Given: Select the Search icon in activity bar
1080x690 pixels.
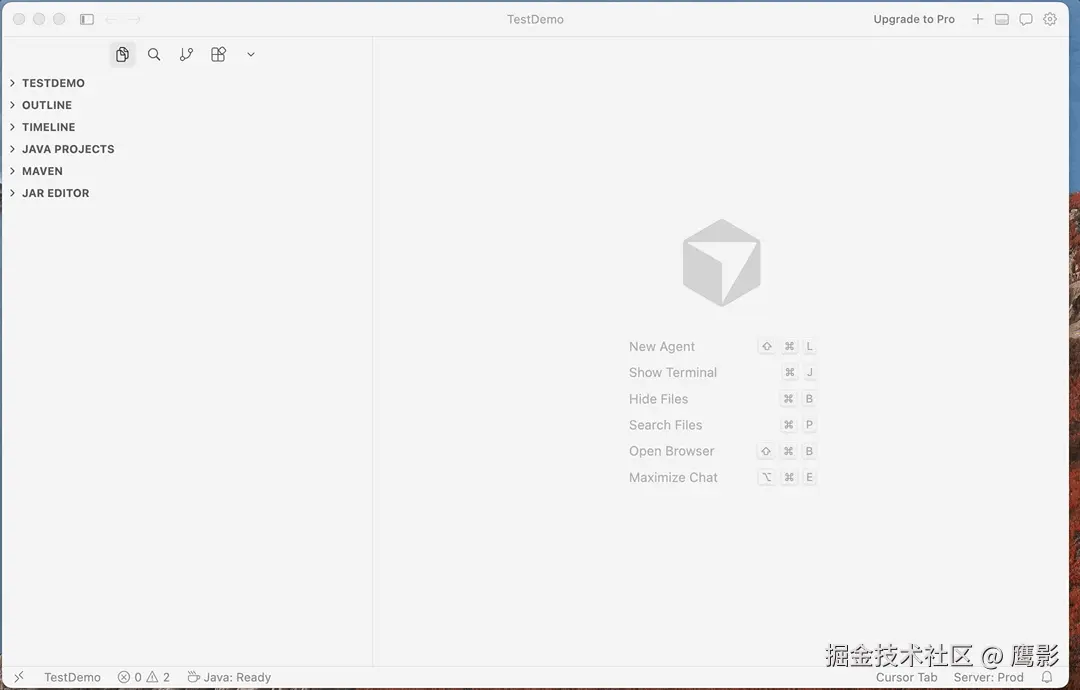Looking at the screenshot, I should pyautogui.click(x=154, y=54).
